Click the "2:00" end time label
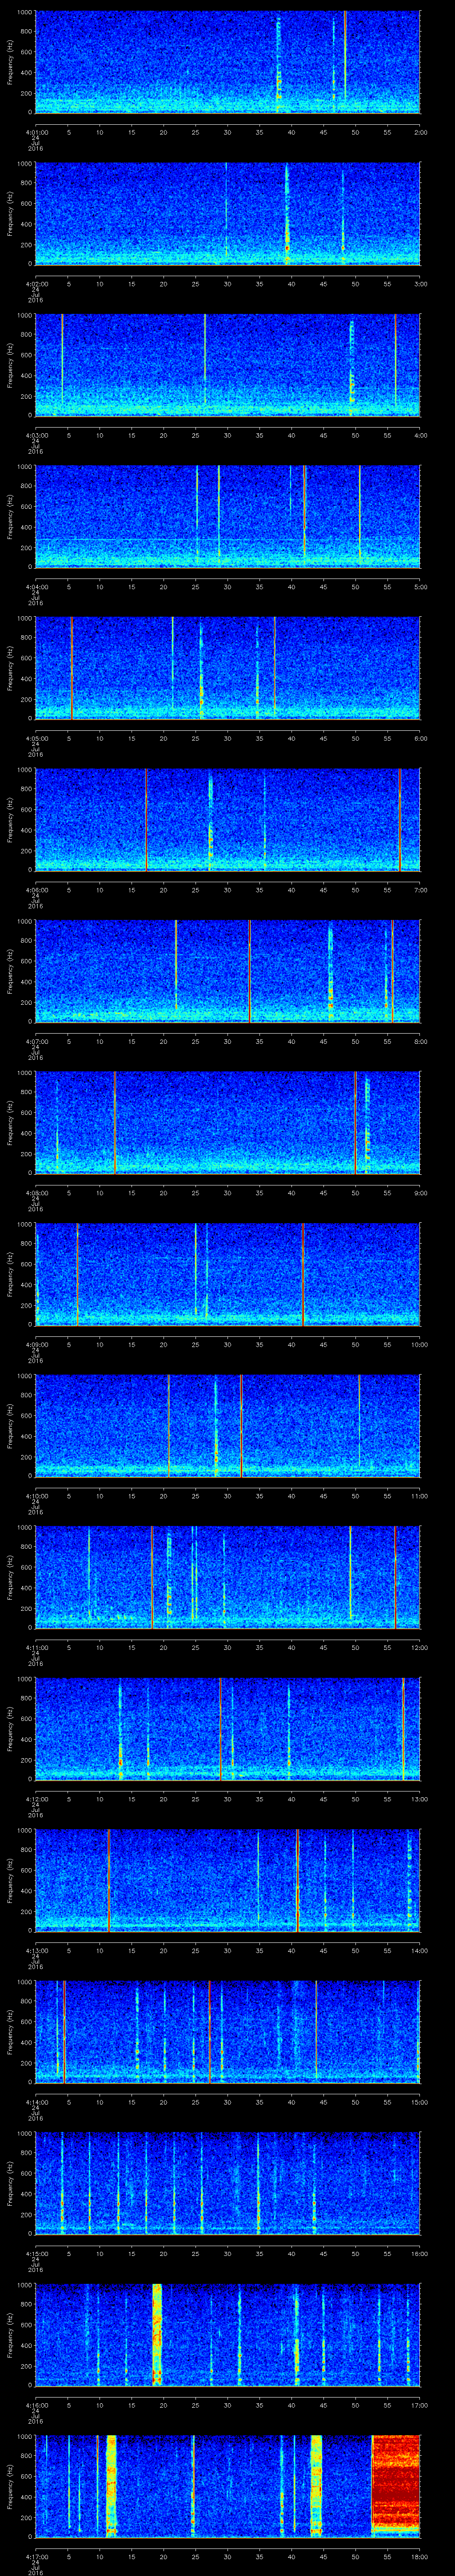Viewport: 455px width, 2576px height. point(420,132)
